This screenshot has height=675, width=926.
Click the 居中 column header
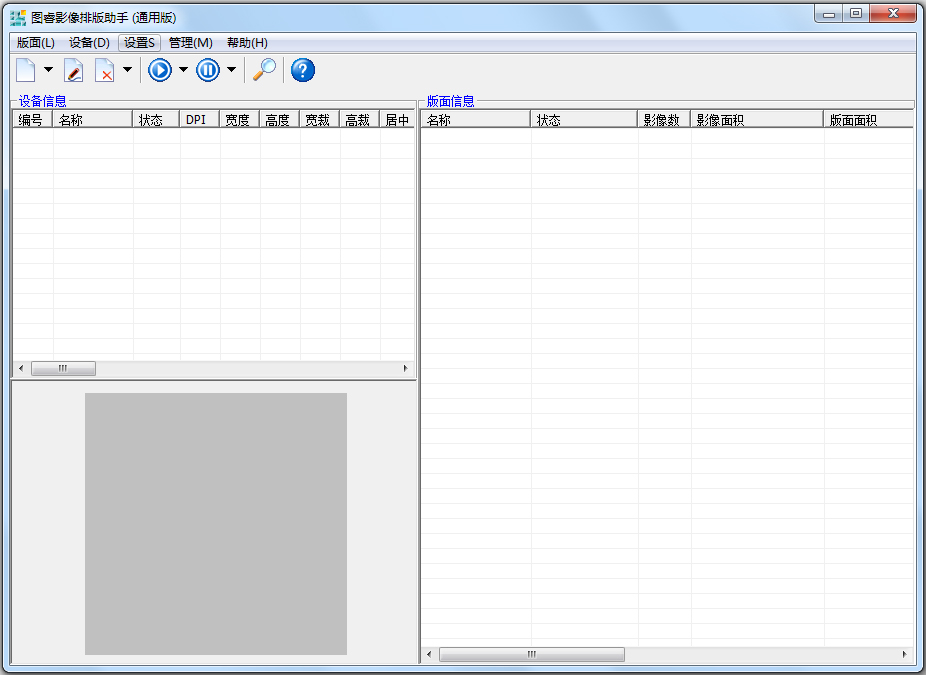(x=397, y=120)
